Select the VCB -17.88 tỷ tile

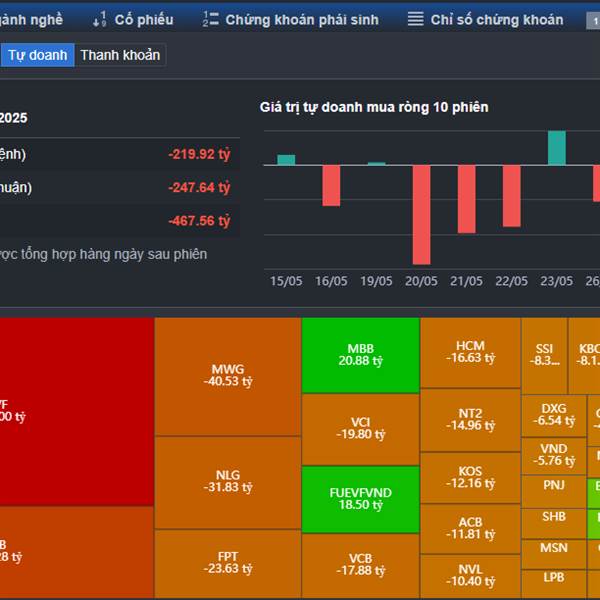click(x=360, y=566)
